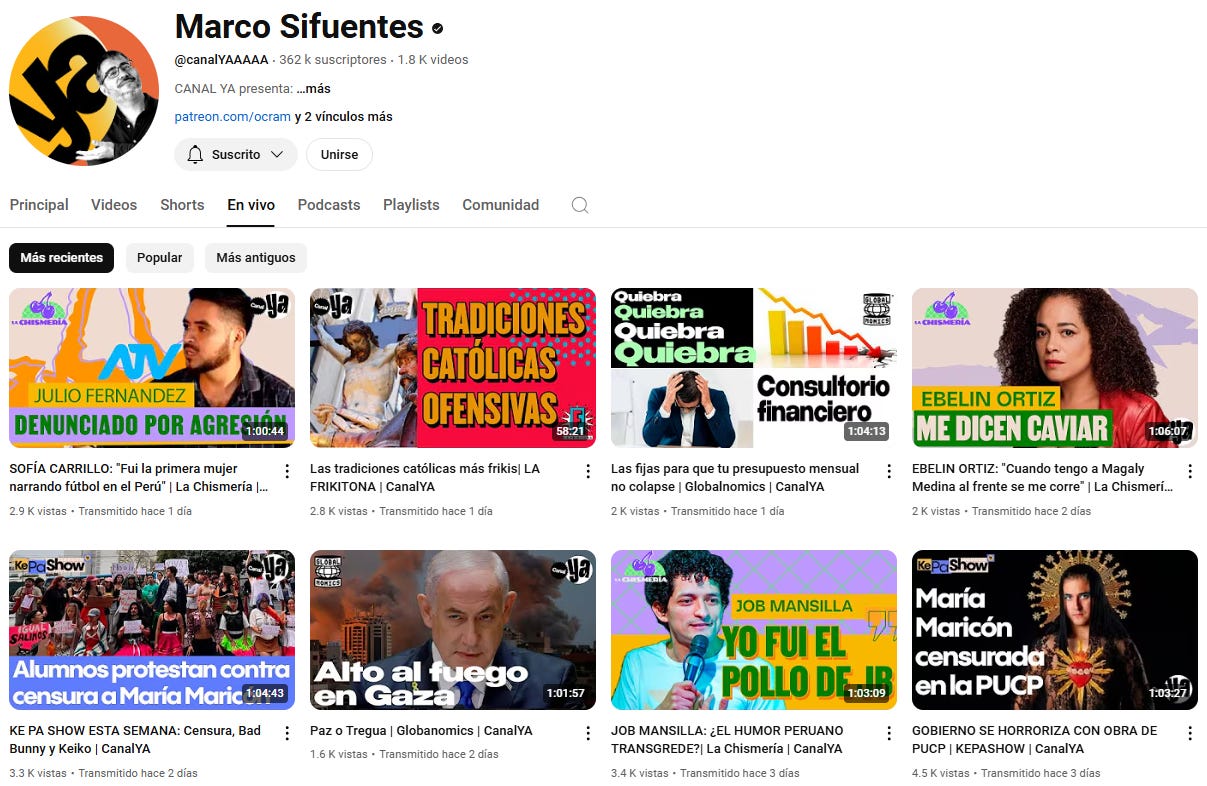Open Quiebra Consultorio financiero thumbnail
Image resolution: width=1207 pixels, height=786 pixels.
(x=754, y=368)
